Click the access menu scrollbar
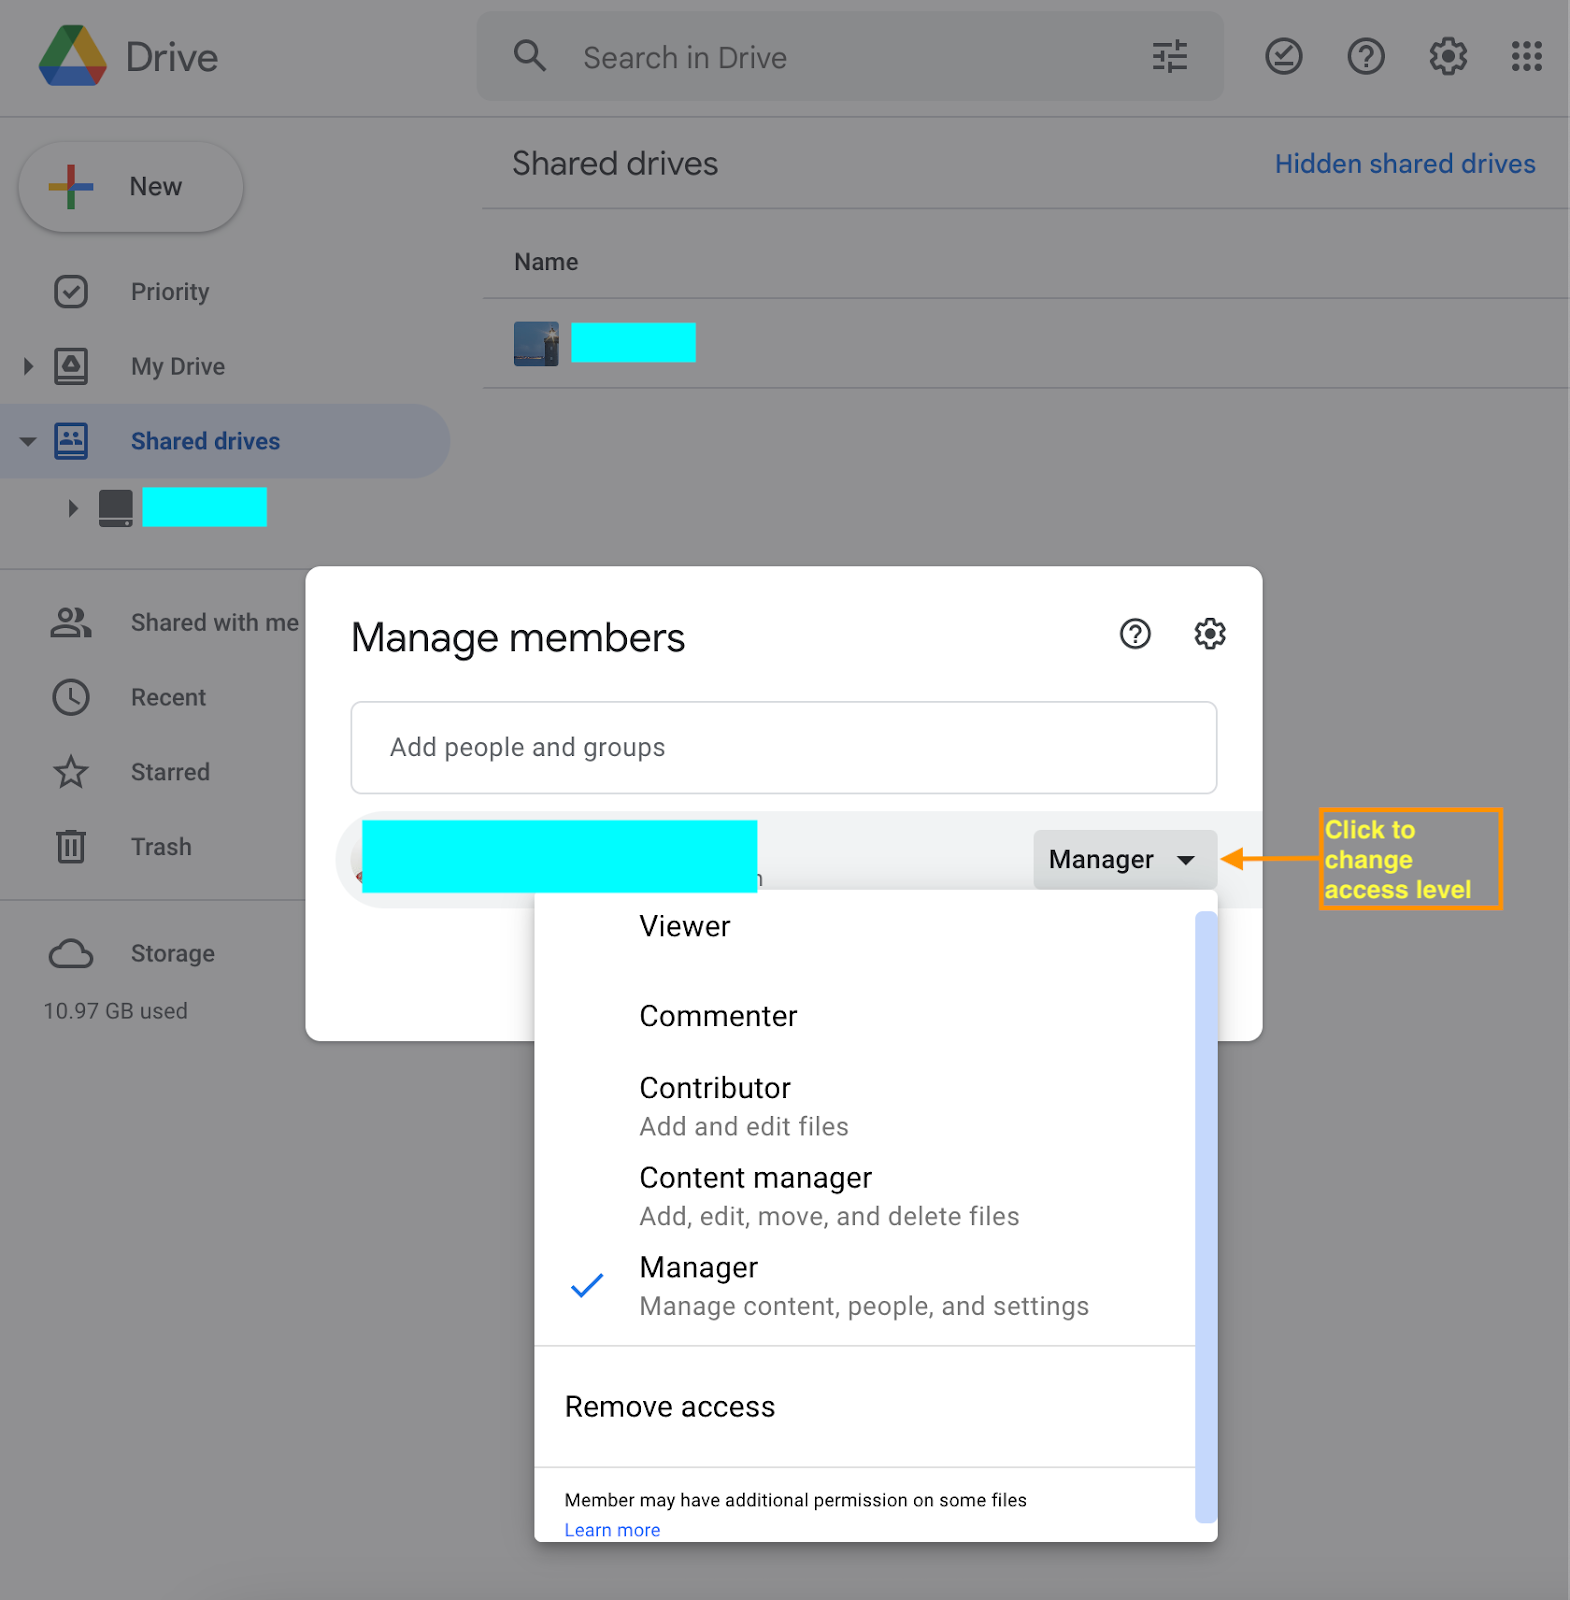Viewport: 1570px width, 1600px height. tap(1206, 1216)
